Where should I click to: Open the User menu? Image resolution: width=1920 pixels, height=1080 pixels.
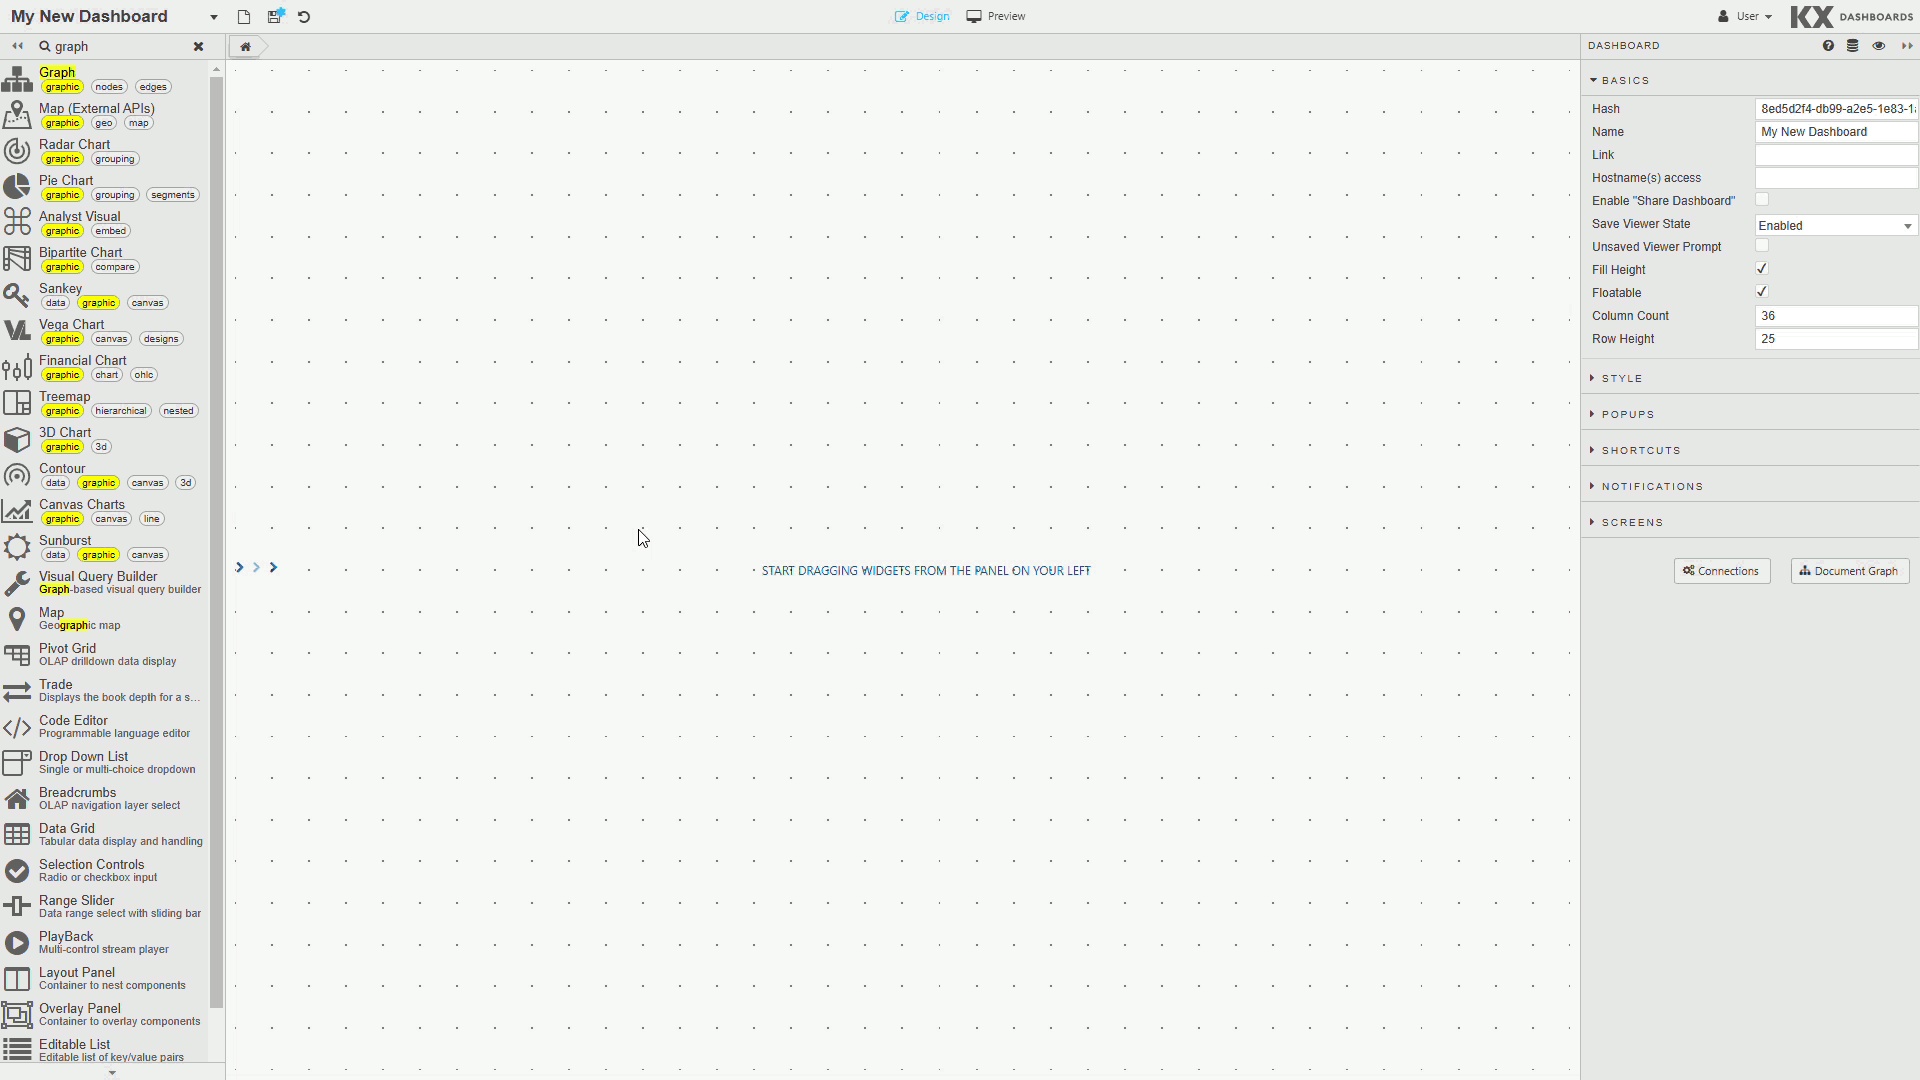click(x=1743, y=16)
